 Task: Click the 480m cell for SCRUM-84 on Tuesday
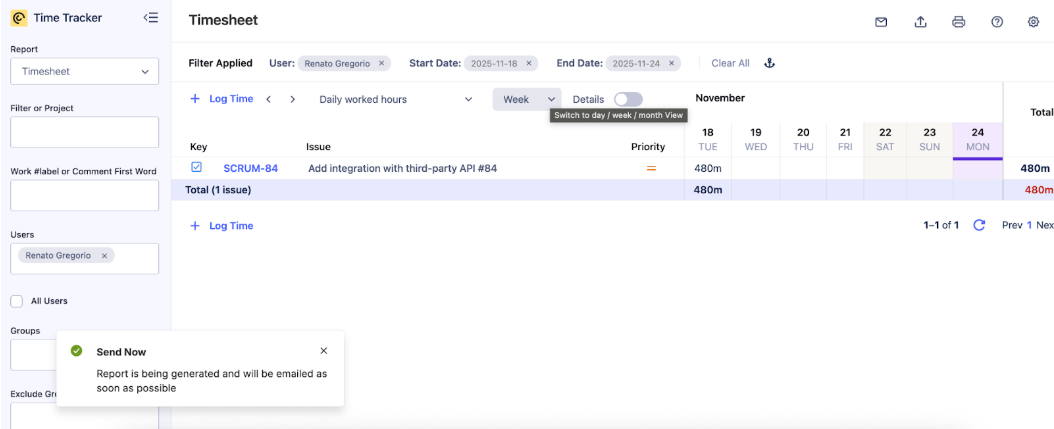(x=708, y=168)
